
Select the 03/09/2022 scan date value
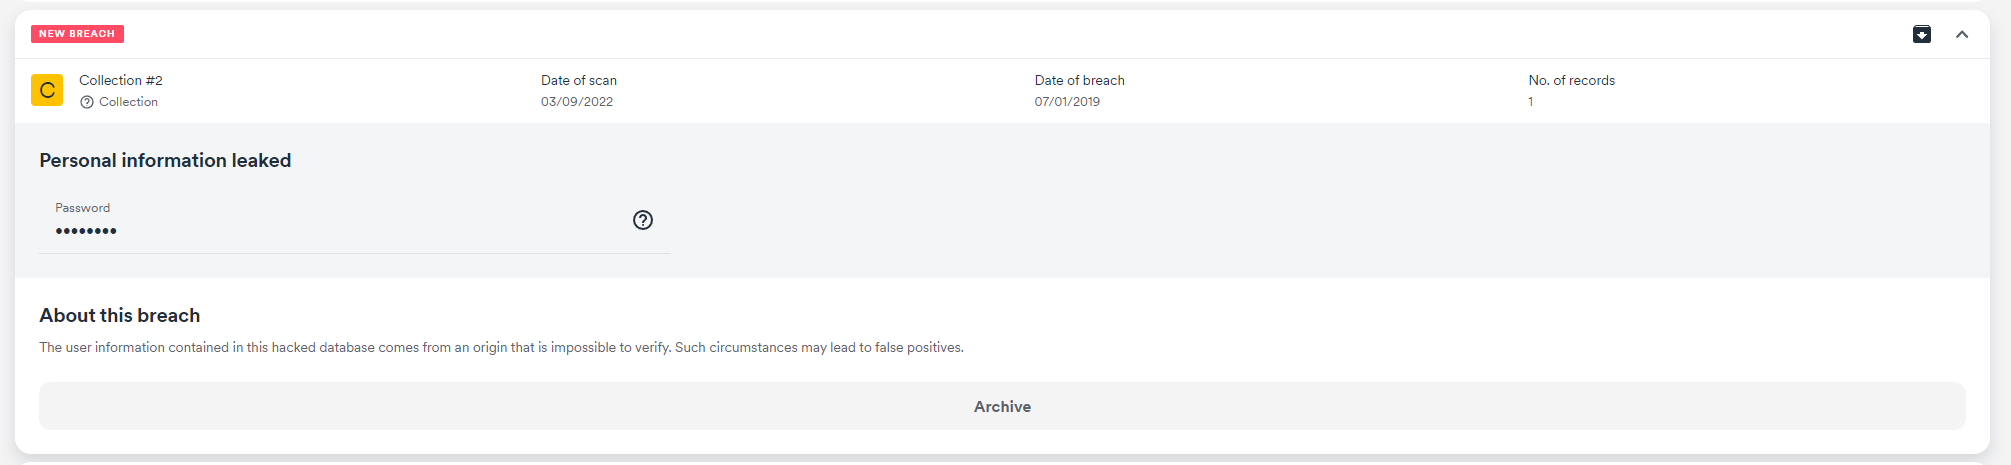click(577, 102)
